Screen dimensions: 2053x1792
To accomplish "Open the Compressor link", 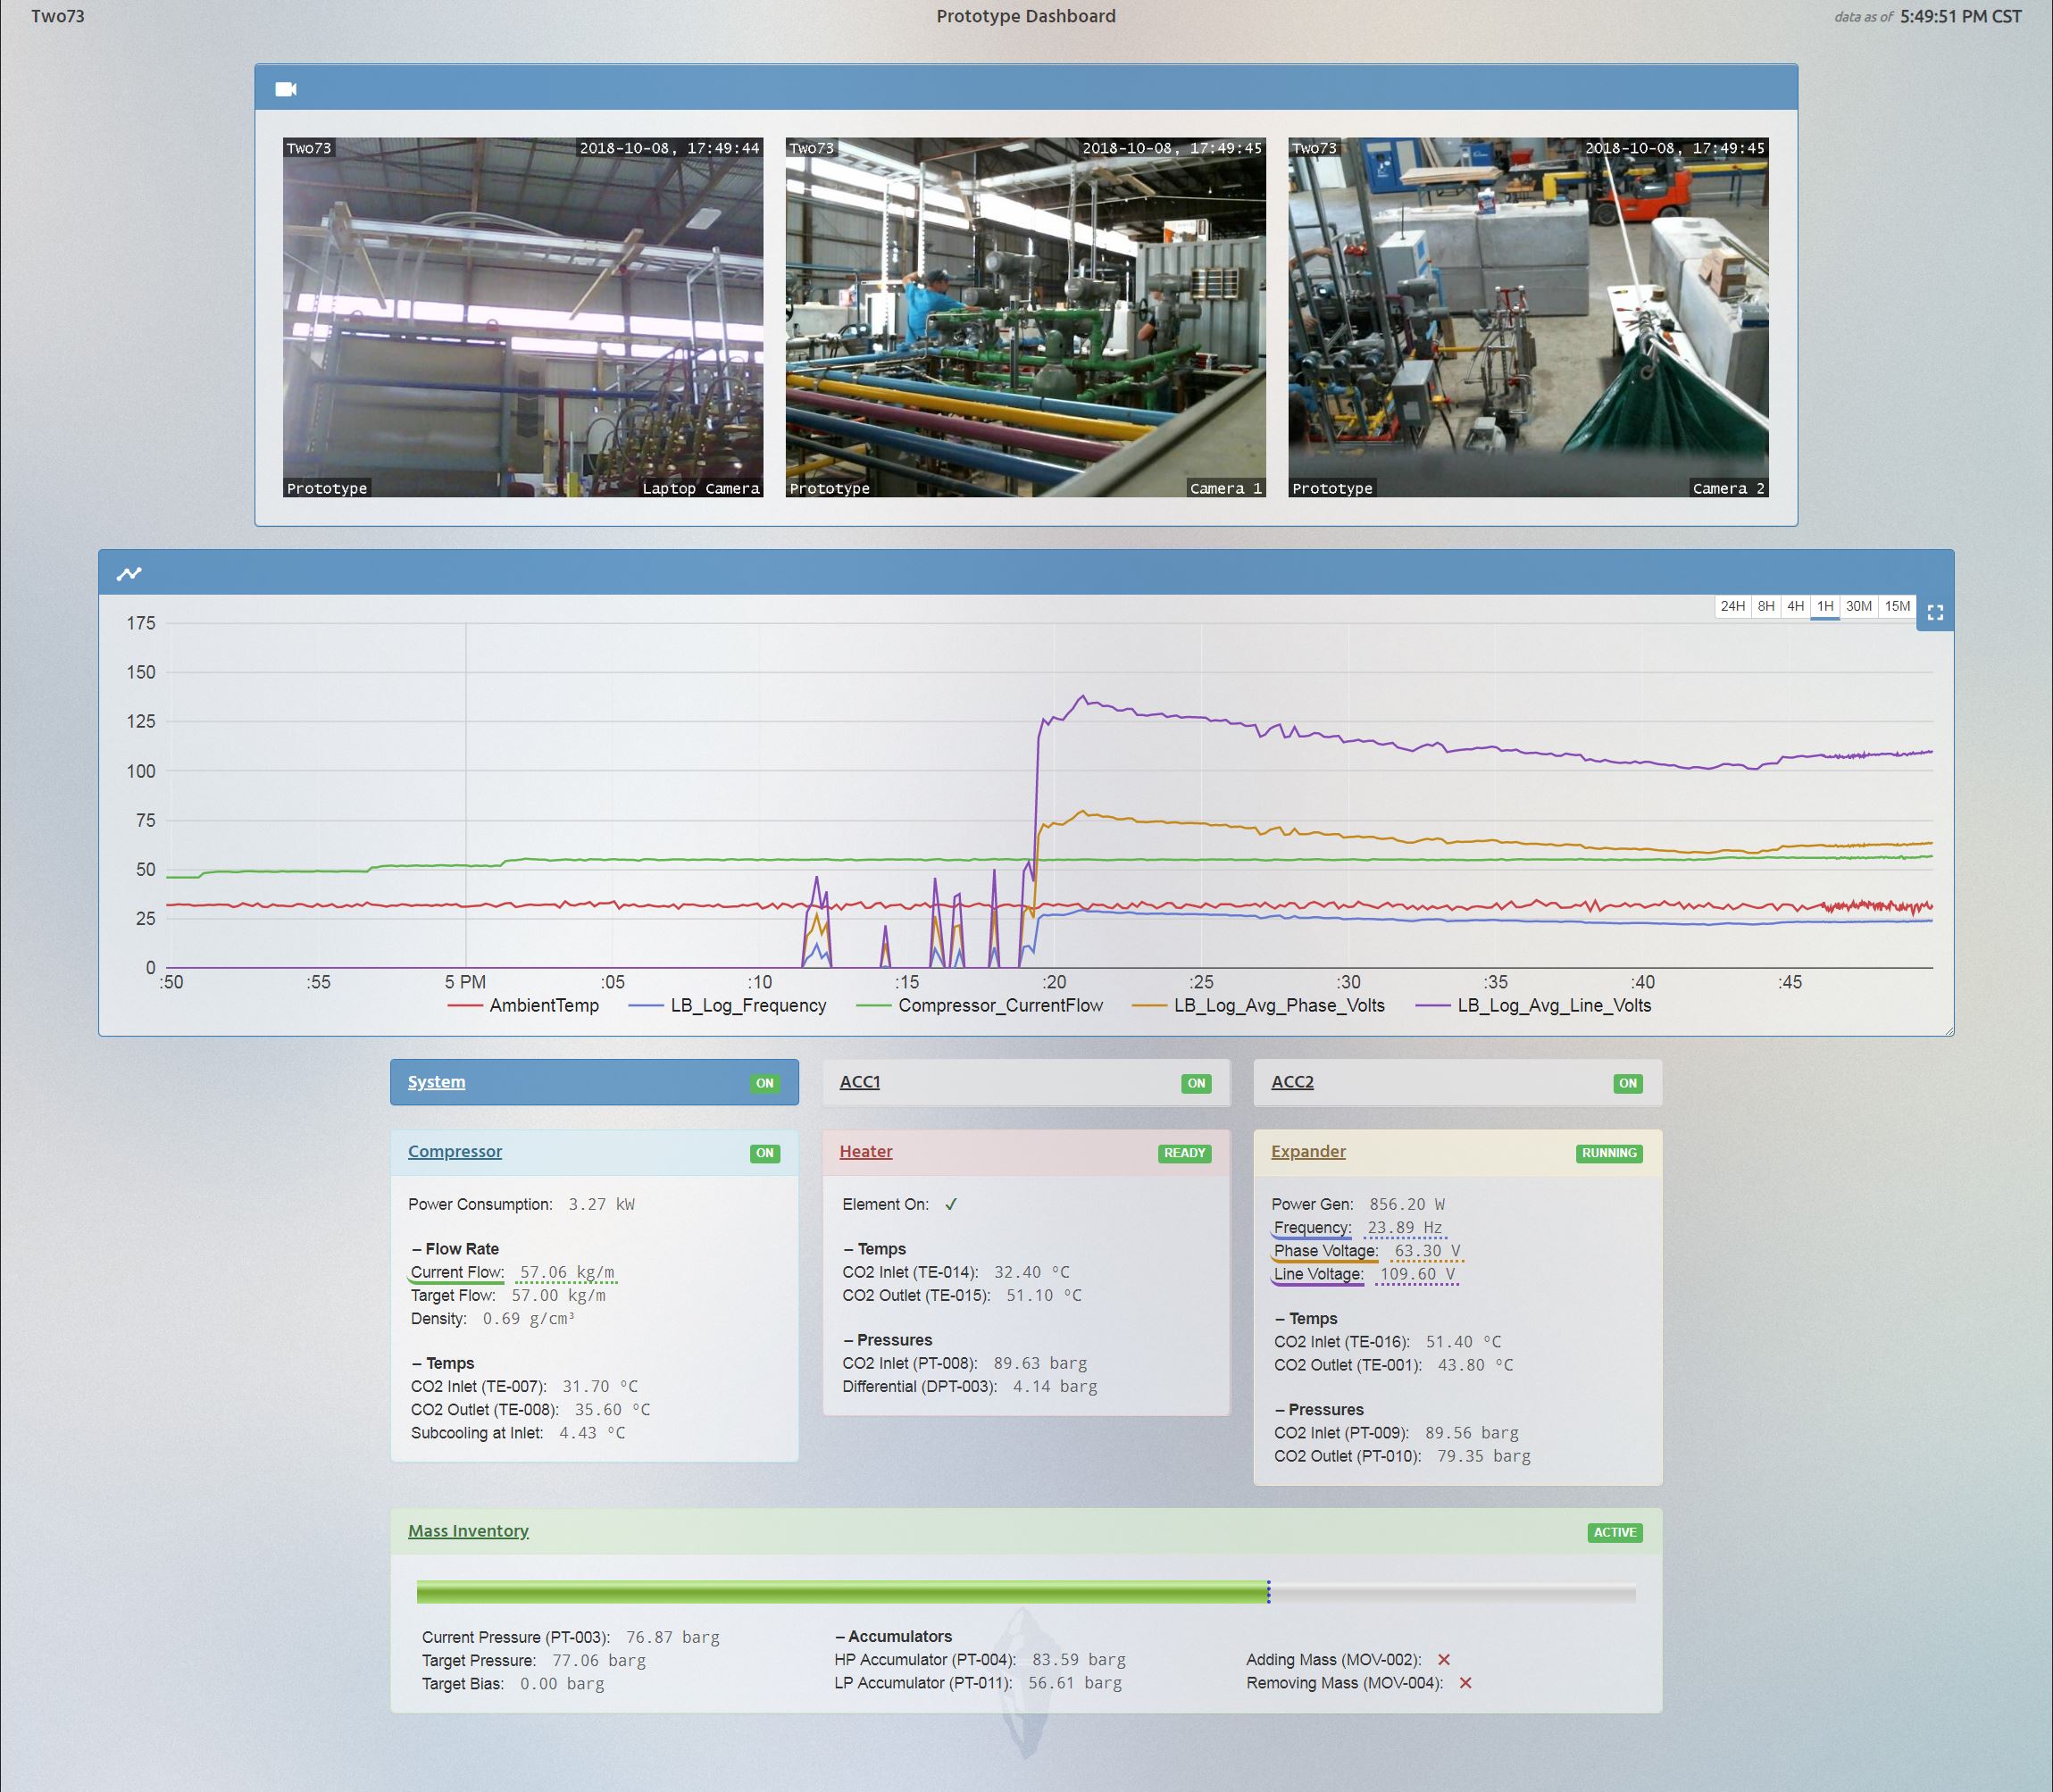I will 455,1152.
